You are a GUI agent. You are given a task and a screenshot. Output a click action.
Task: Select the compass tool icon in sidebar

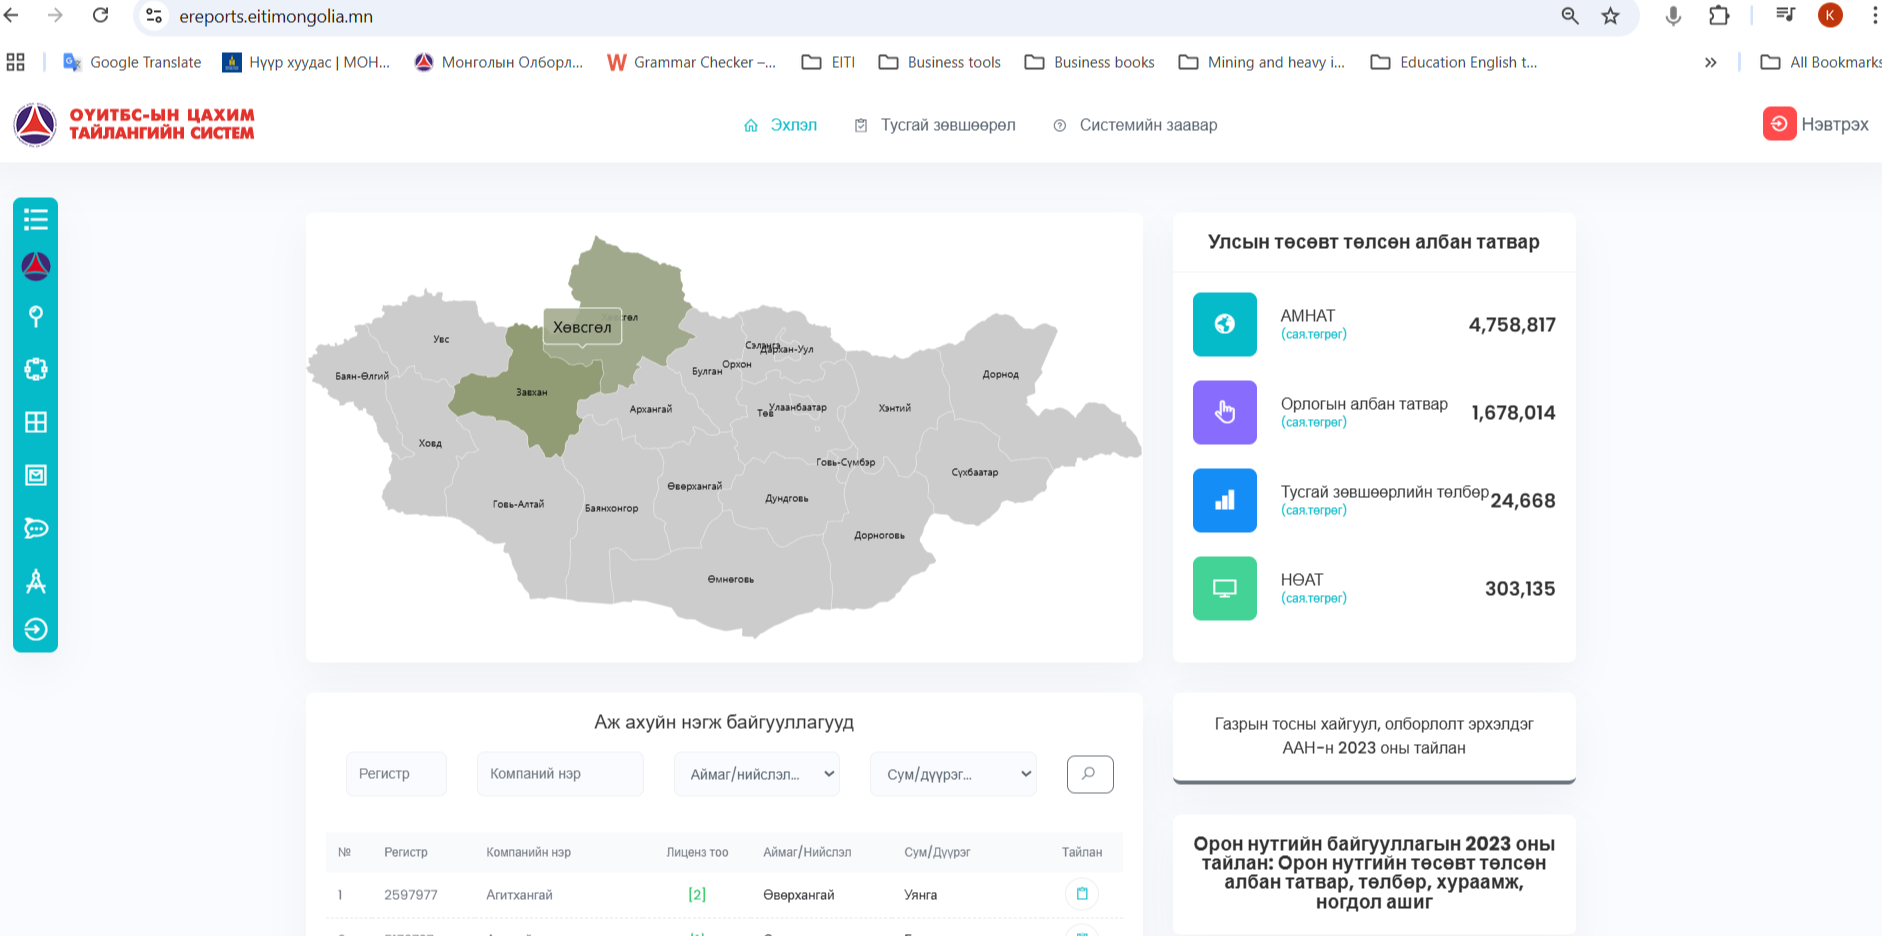tap(35, 582)
